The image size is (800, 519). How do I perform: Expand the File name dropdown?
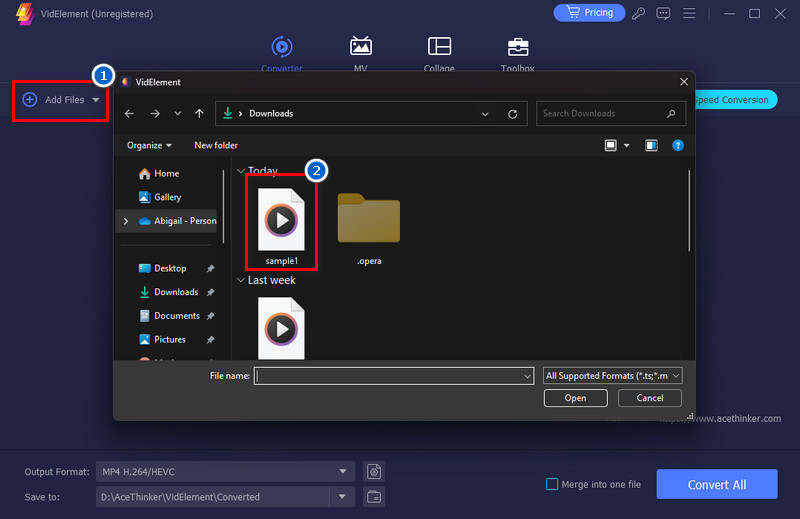pyautogui.click(x=528, y=376)
